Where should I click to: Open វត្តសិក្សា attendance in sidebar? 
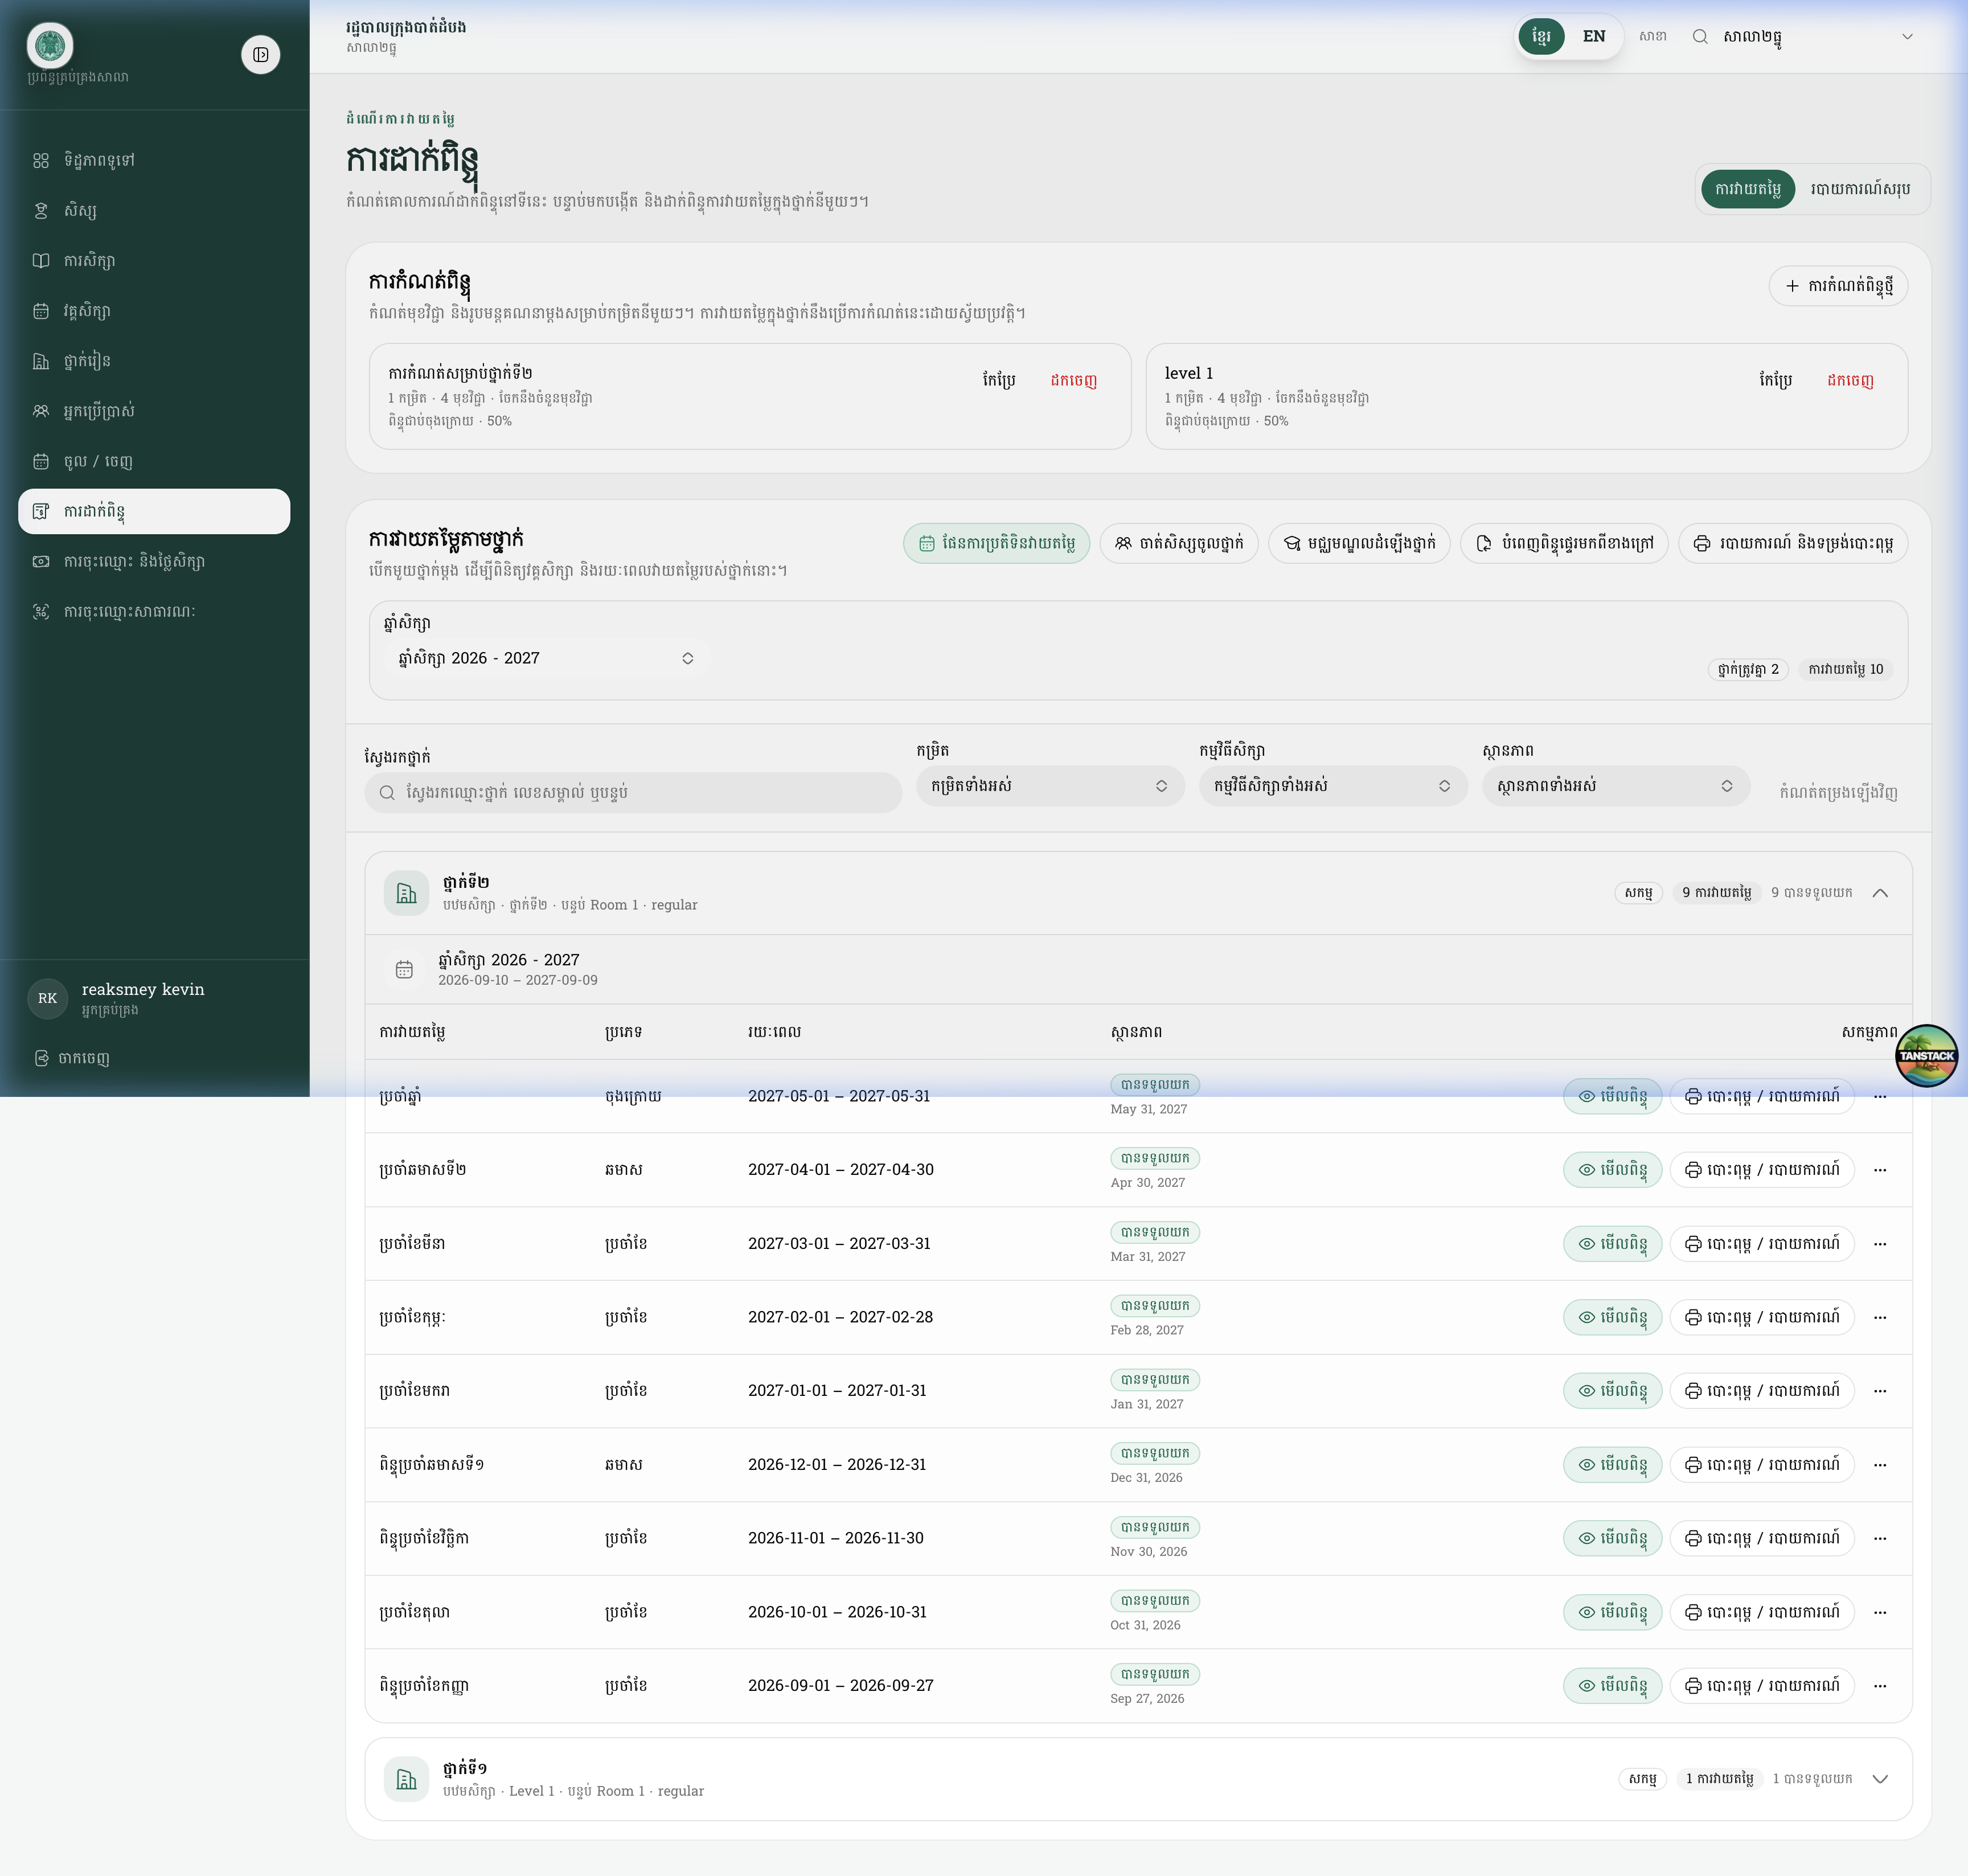(x=154, y=311)
